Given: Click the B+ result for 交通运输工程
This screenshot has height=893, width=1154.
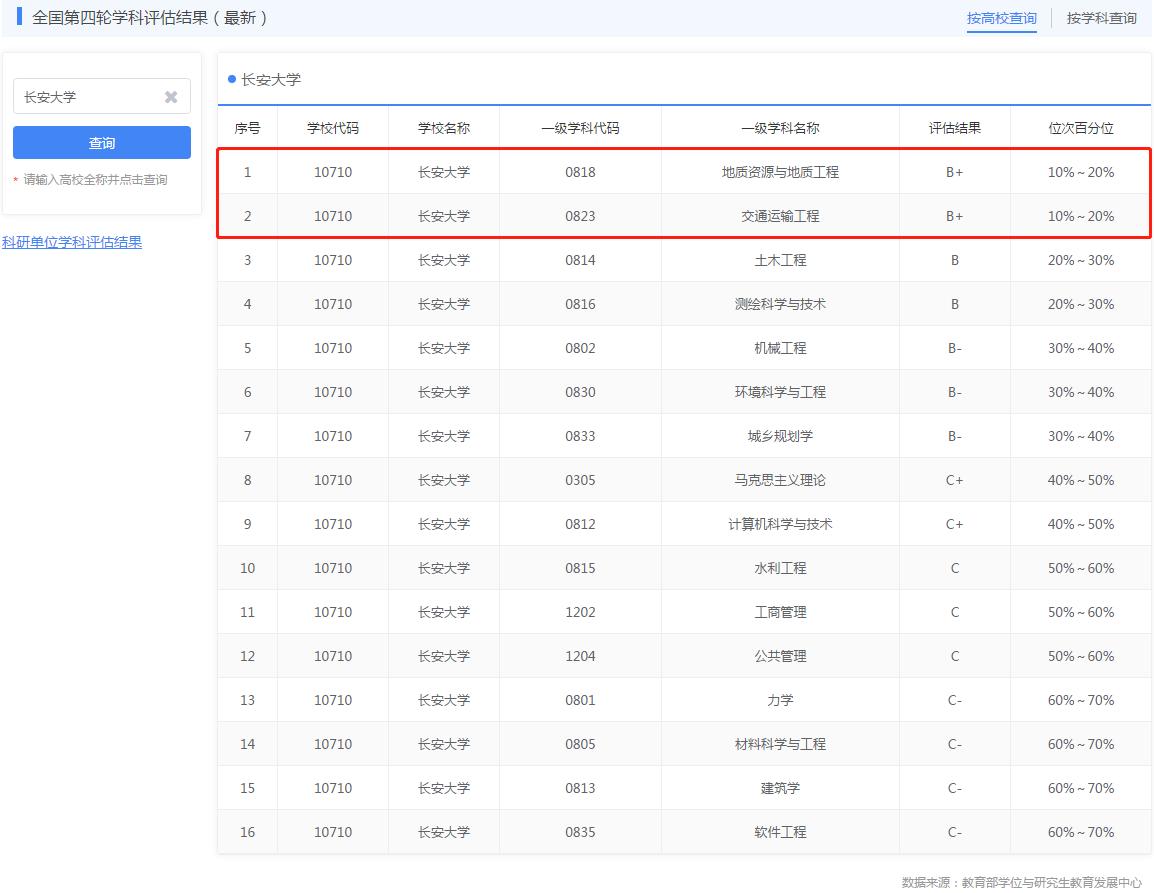Looking at the screenshot, I should pyautogui.click(x=954, y=215).
